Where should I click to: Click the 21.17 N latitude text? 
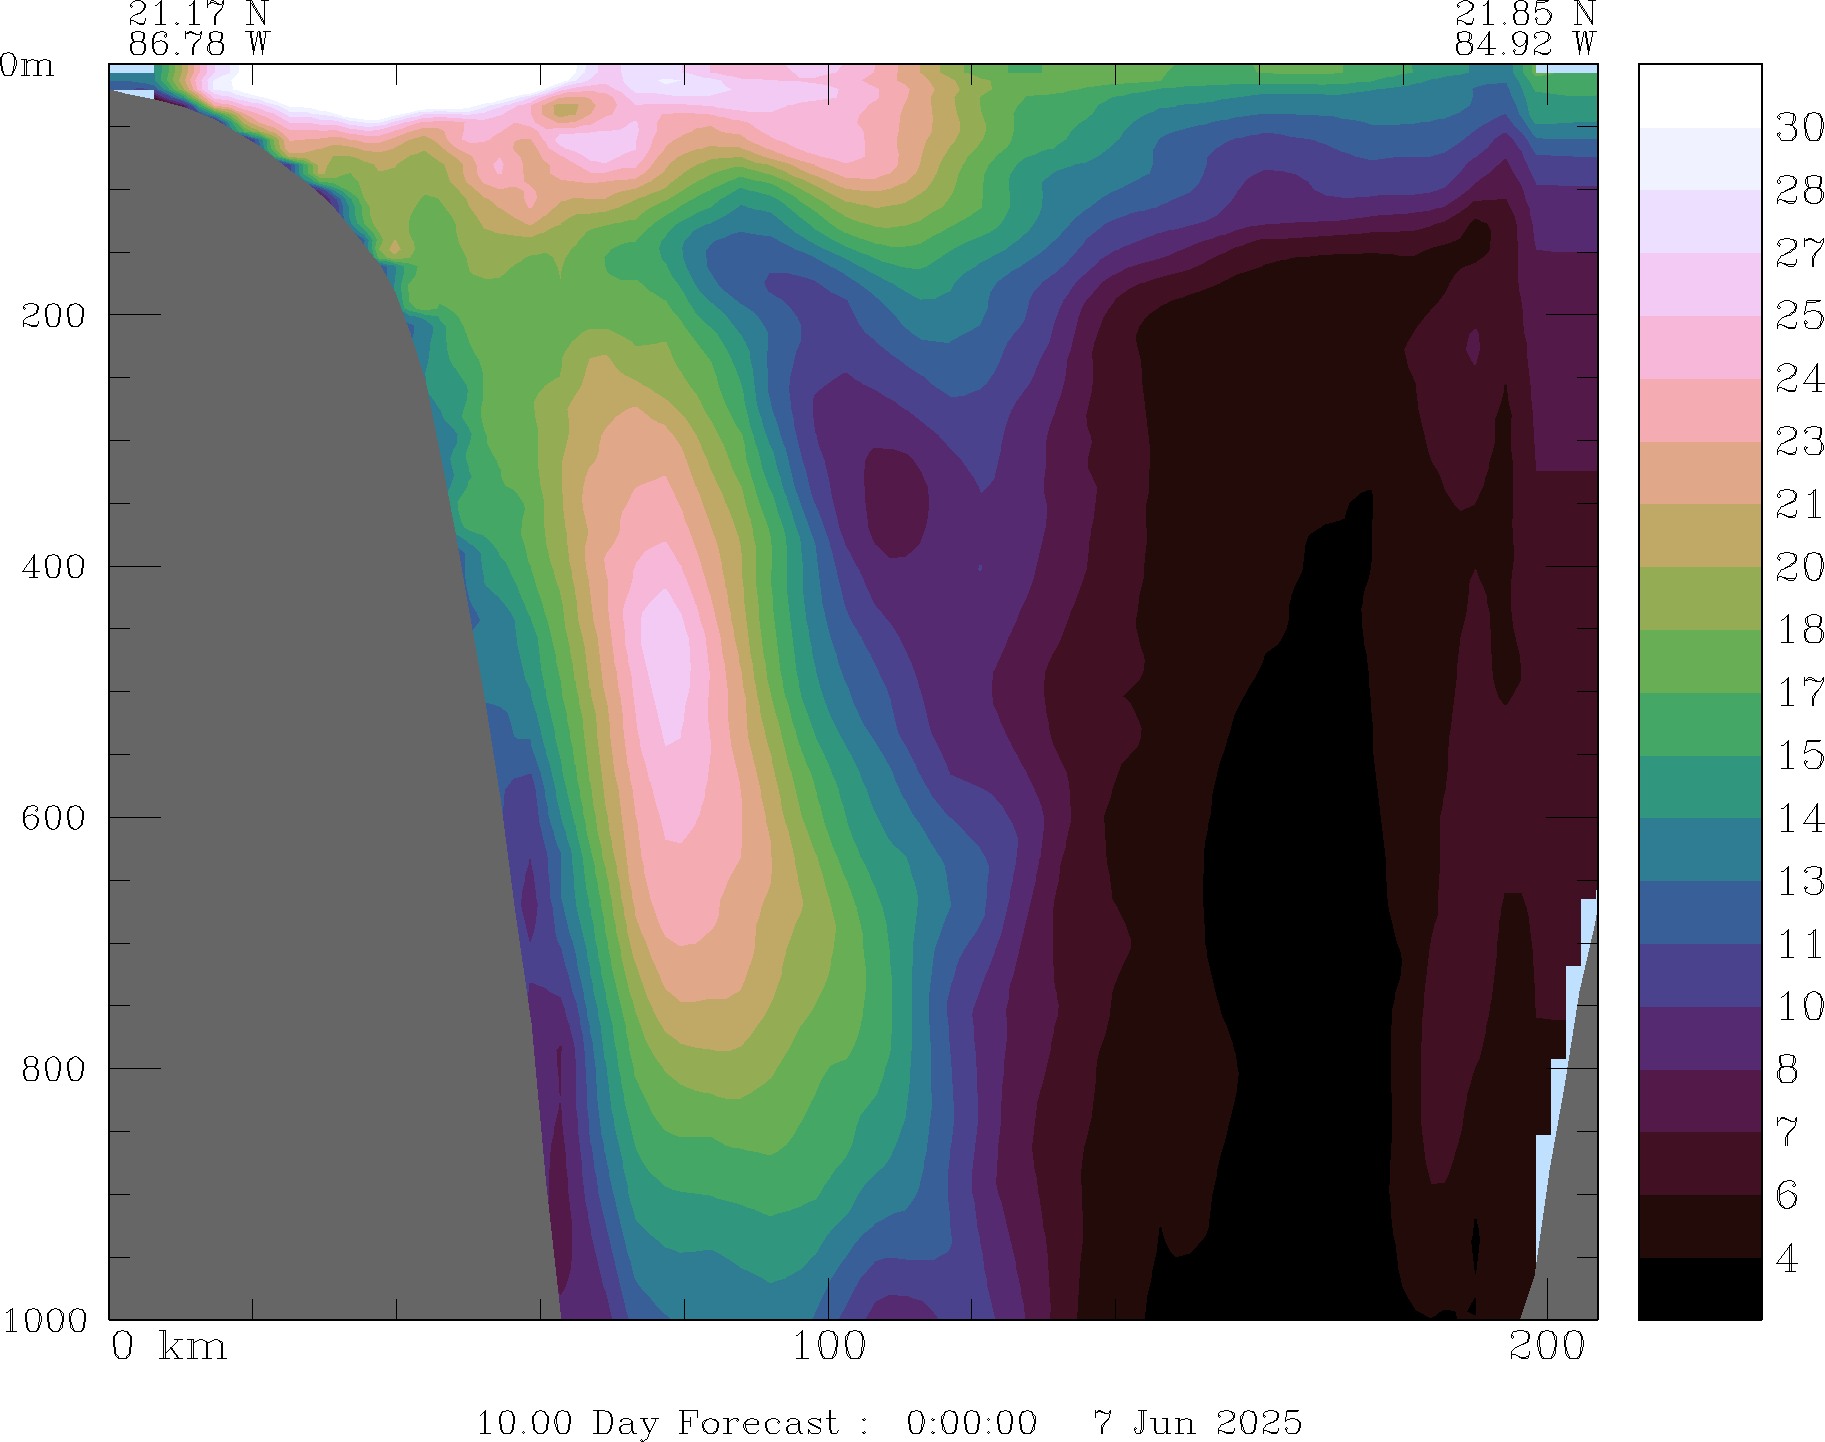(x=198, y=14)
